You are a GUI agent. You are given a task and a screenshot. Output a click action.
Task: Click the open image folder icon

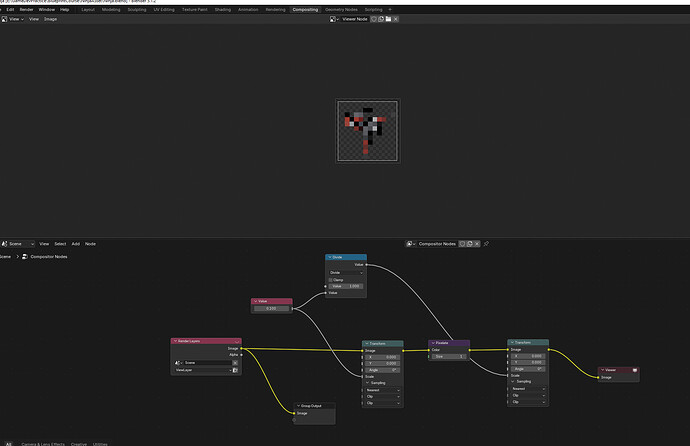point(389,19)
